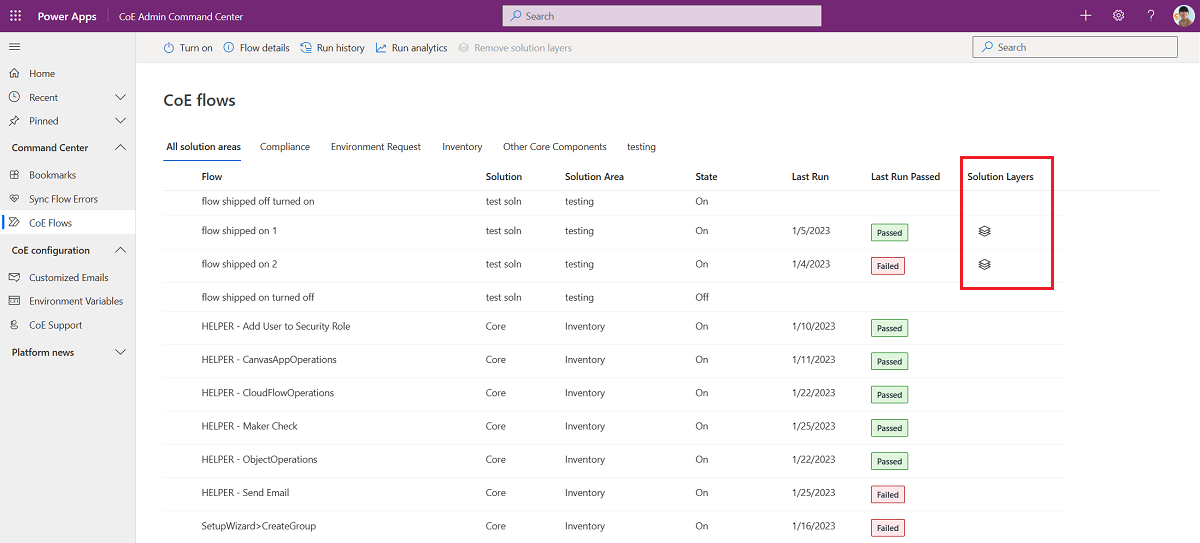The image size is (1200, 543).
Task: Select HELPER - CloudFlowOperations flow
Action: (x=268, y=393)
